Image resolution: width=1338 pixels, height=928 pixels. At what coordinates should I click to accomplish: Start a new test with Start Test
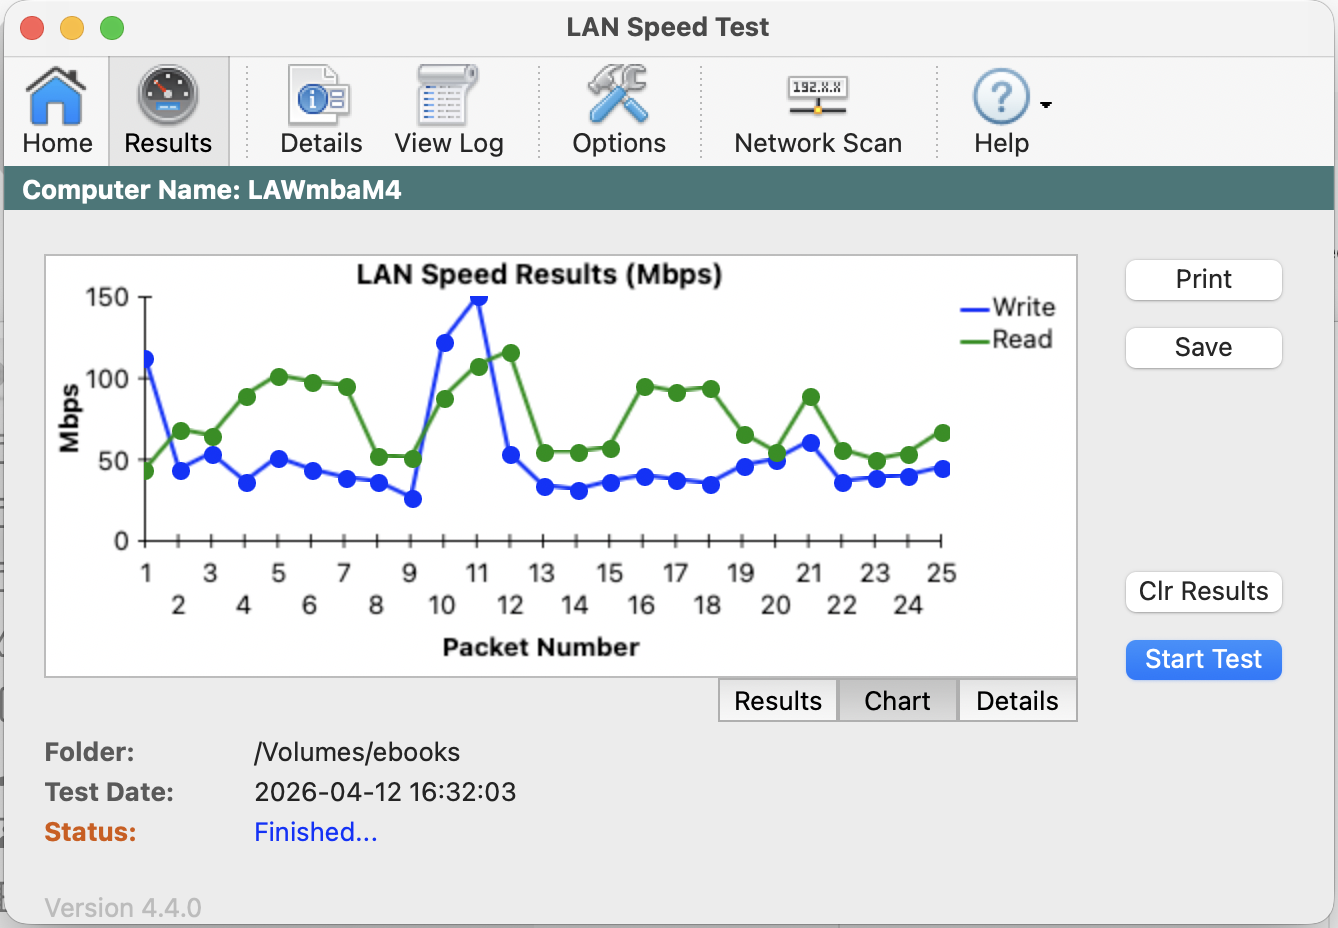click(1203, 660)
